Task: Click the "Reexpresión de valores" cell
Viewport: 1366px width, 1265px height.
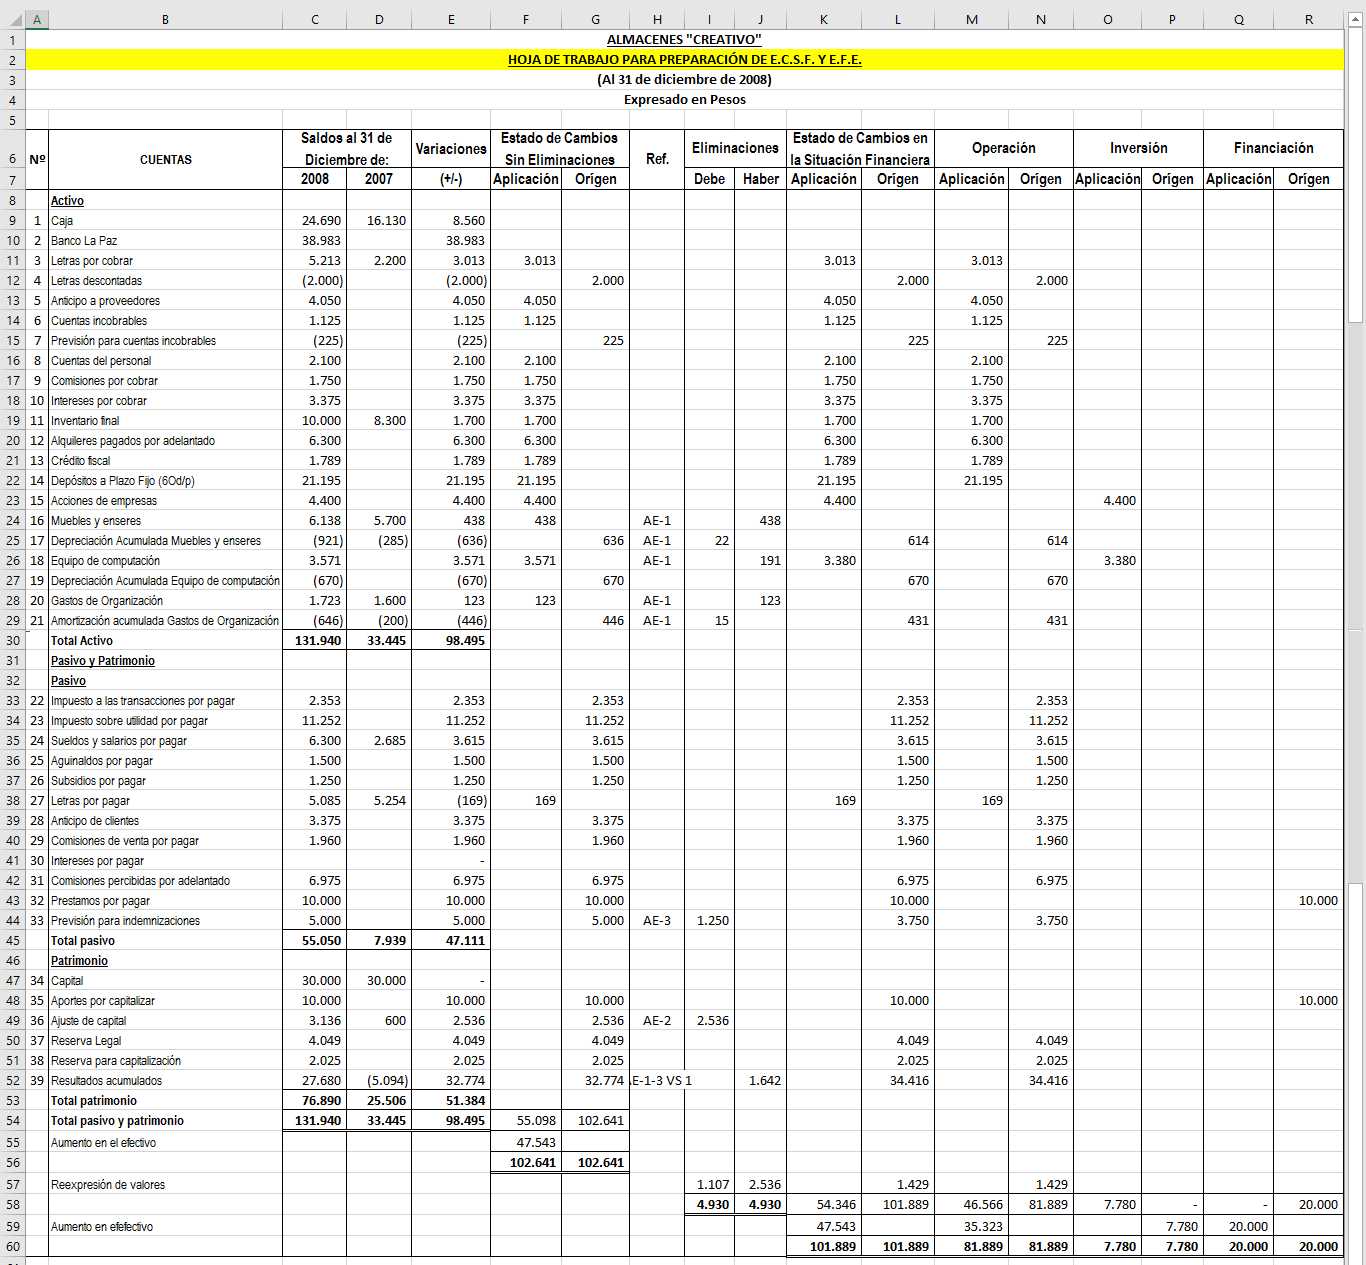Action: 165,1185
